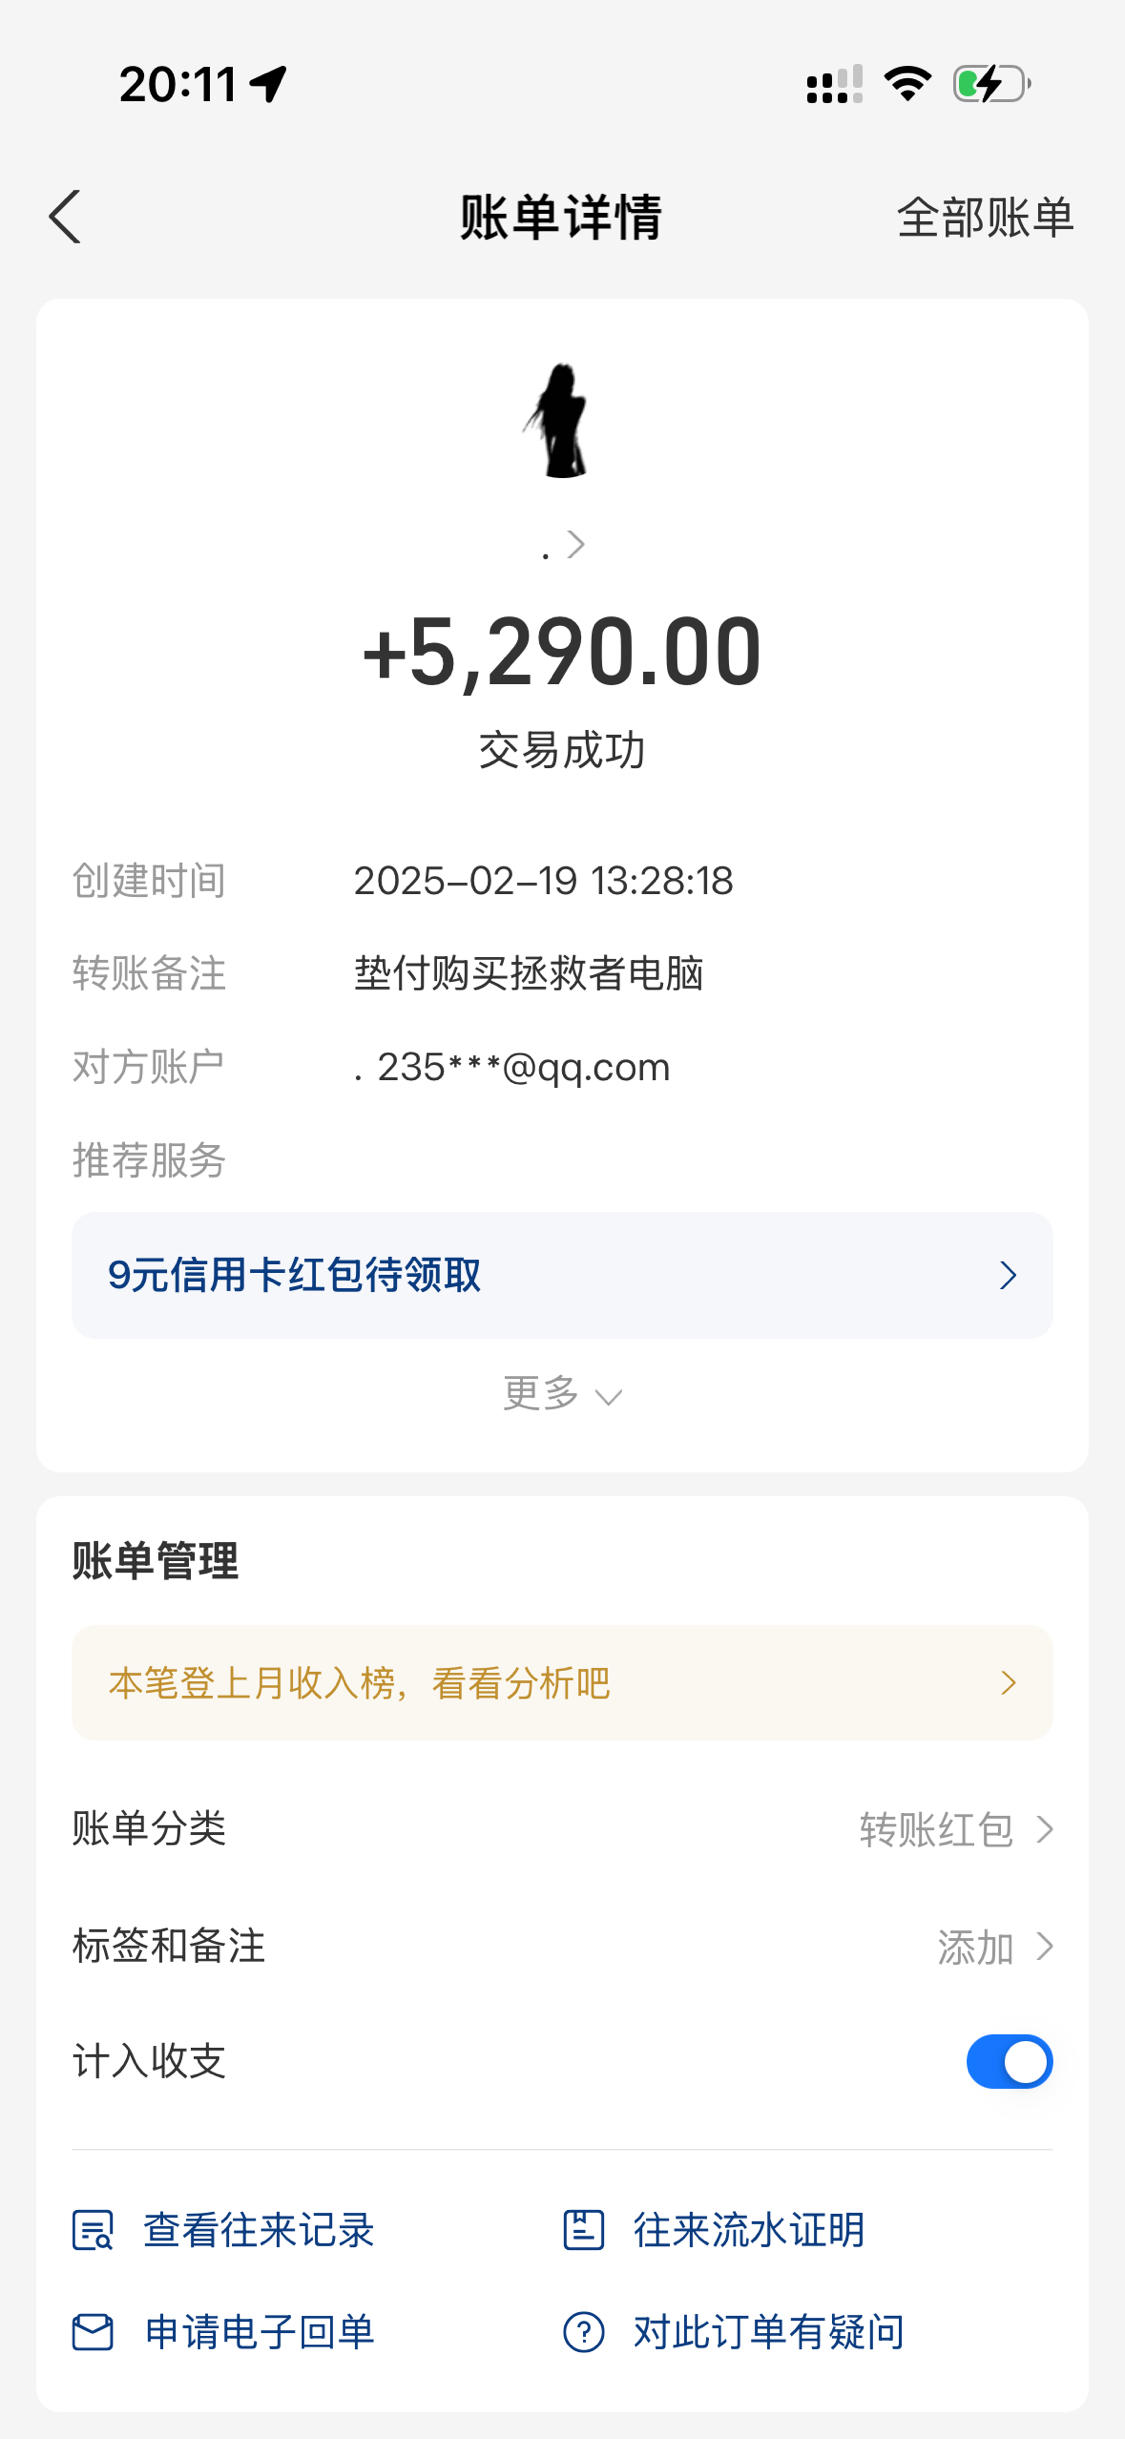The height and width of the screenshot is (2439, 1125).
Task: Tap the Wi-Fi status bar icon
Action: point(908,84)
